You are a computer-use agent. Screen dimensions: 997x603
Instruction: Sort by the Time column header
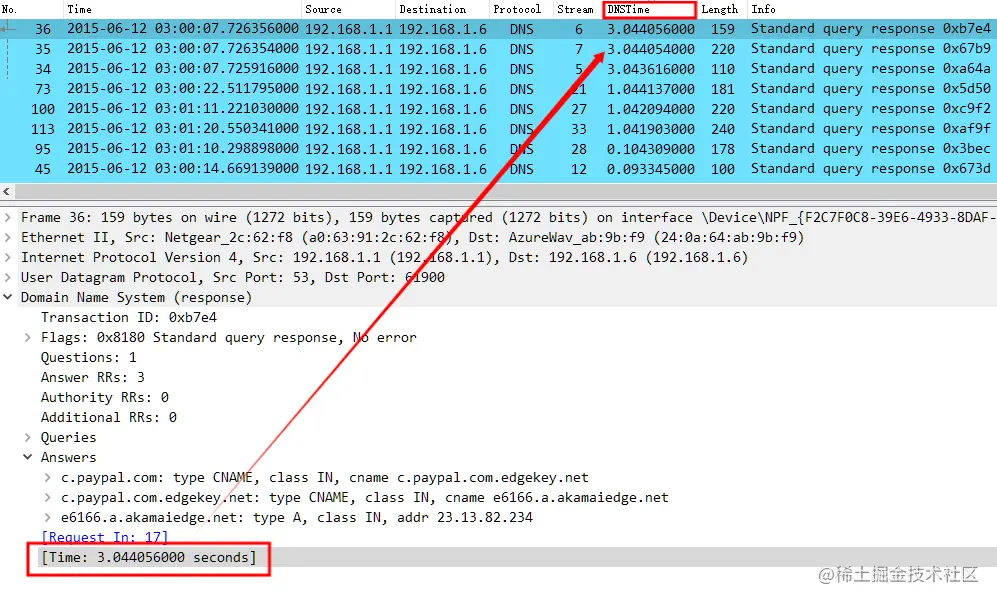[79, 10]
